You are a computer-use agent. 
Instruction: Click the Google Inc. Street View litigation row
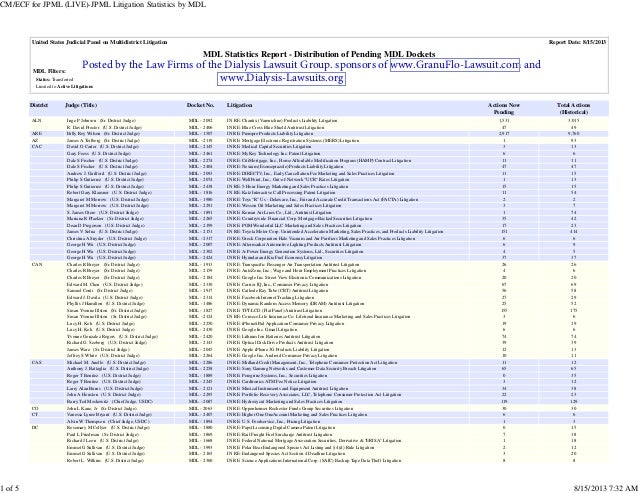319,277
